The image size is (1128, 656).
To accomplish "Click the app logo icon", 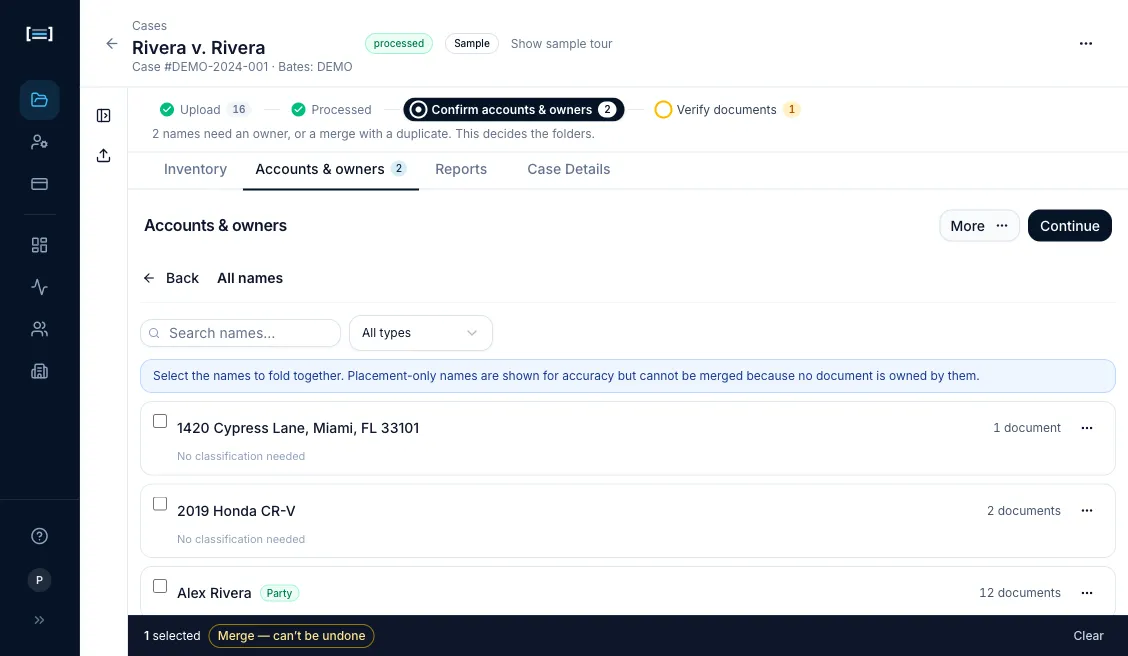I will [x=40, y=34].
